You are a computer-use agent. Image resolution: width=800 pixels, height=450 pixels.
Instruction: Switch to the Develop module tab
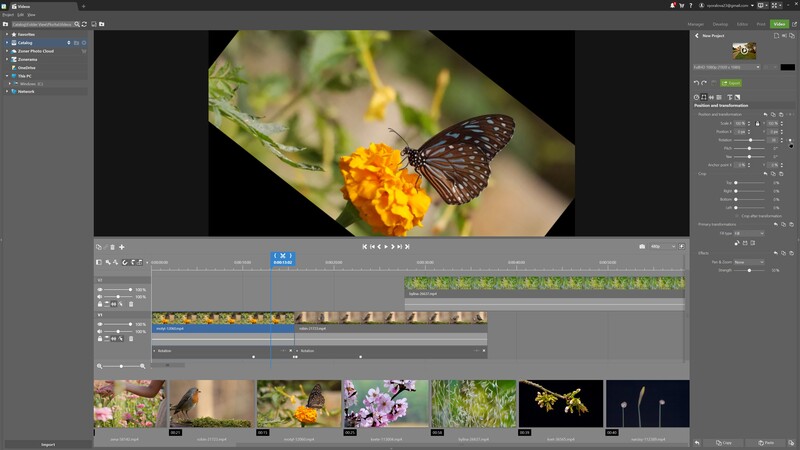[x=720, y=24]
